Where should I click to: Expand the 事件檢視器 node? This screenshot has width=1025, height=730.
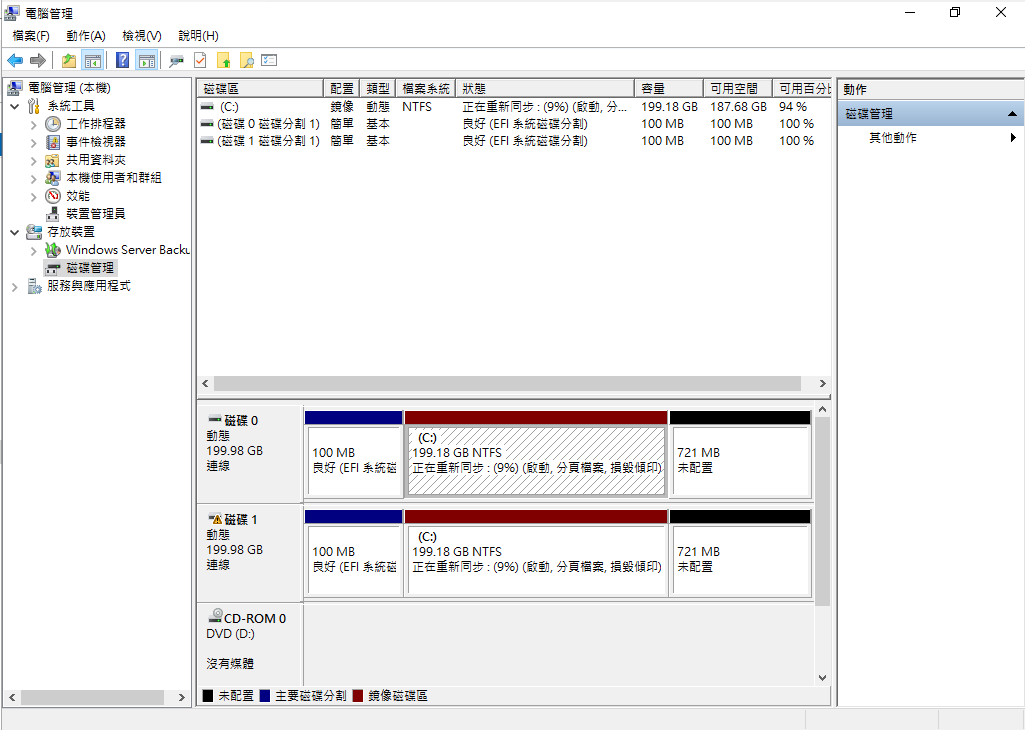point(33,142)
